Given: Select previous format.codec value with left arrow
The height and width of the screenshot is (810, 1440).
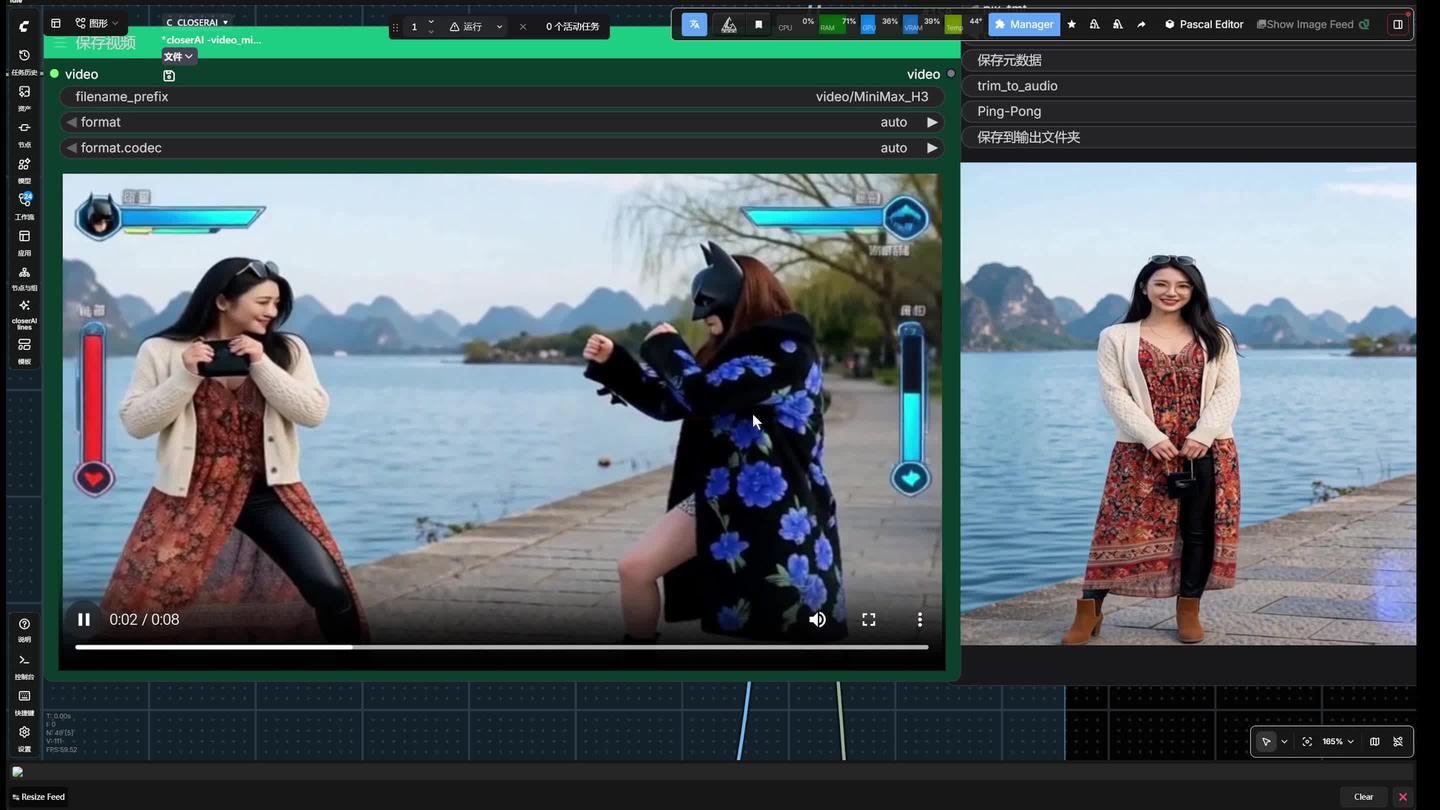Looking at the screenshot, I should [x=71, y=148].
